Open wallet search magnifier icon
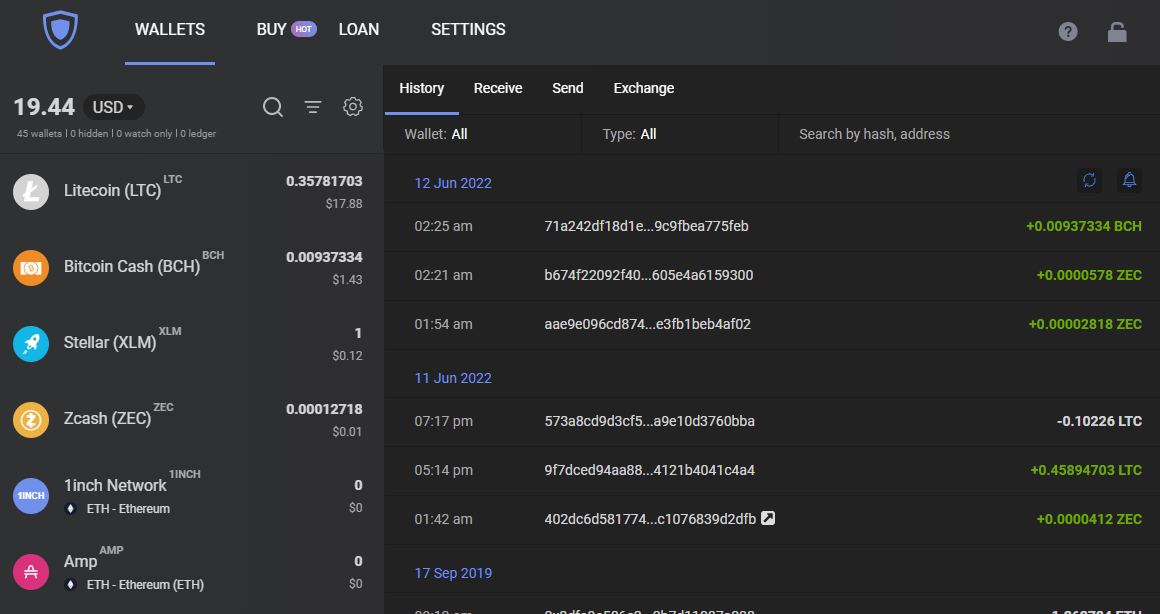The width and height of the screenshot is (1160, 614). click(273, 107)
